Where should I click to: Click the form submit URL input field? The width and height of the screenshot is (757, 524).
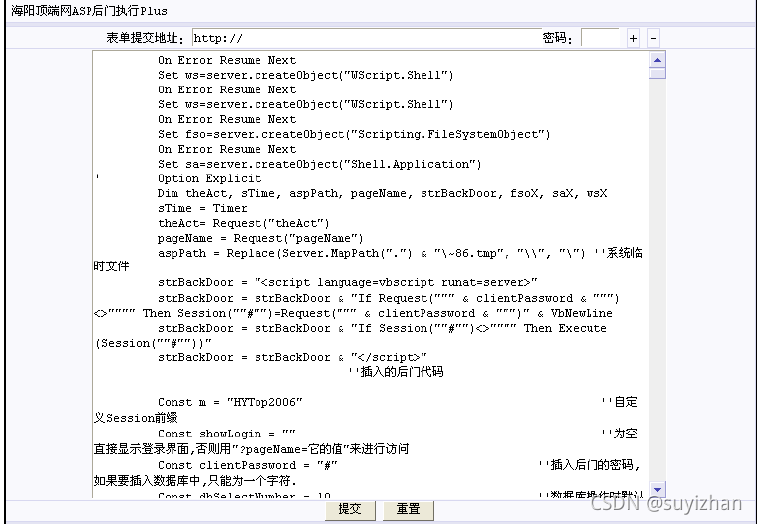tap(367, 38)
